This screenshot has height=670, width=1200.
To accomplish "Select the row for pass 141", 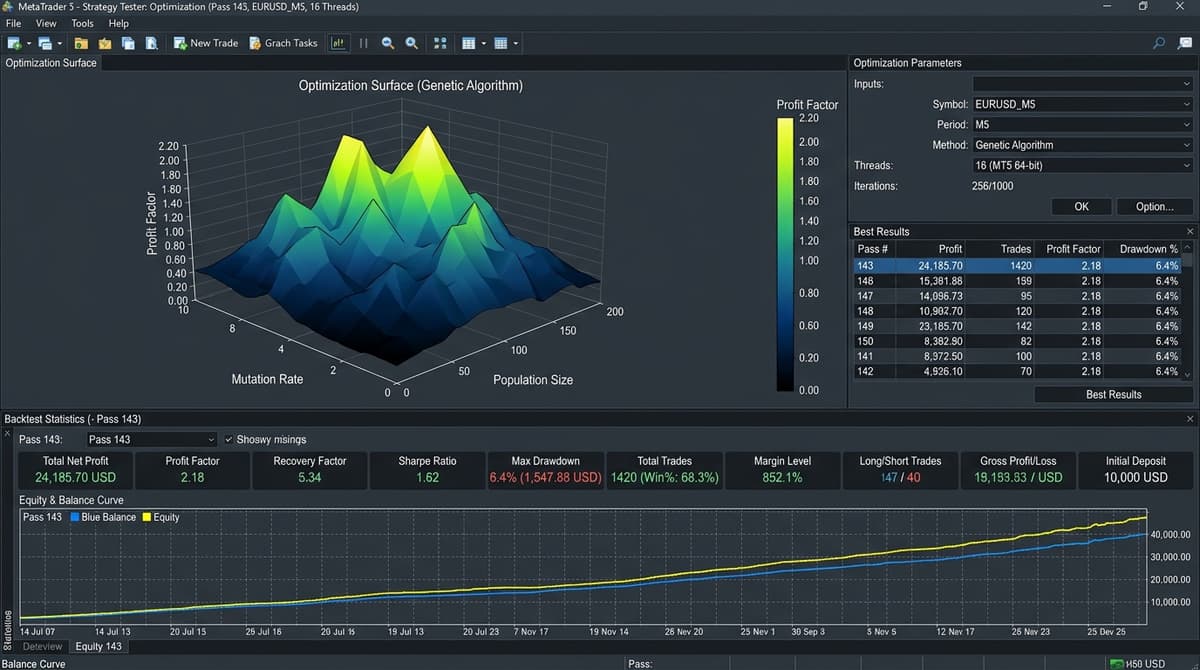I will click(1017, 356).
